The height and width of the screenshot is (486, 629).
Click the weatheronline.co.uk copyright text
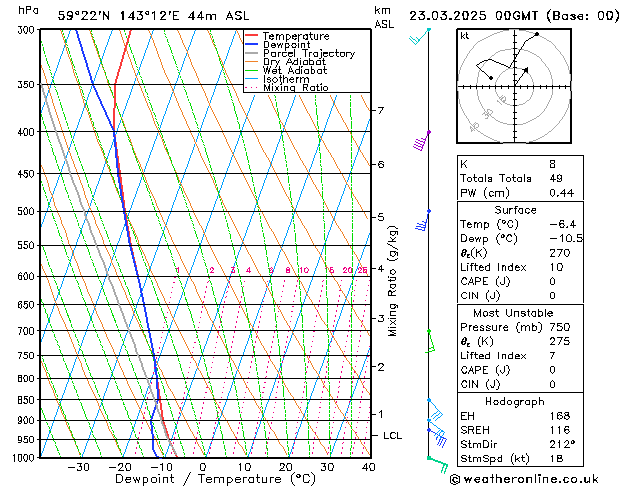524,479
